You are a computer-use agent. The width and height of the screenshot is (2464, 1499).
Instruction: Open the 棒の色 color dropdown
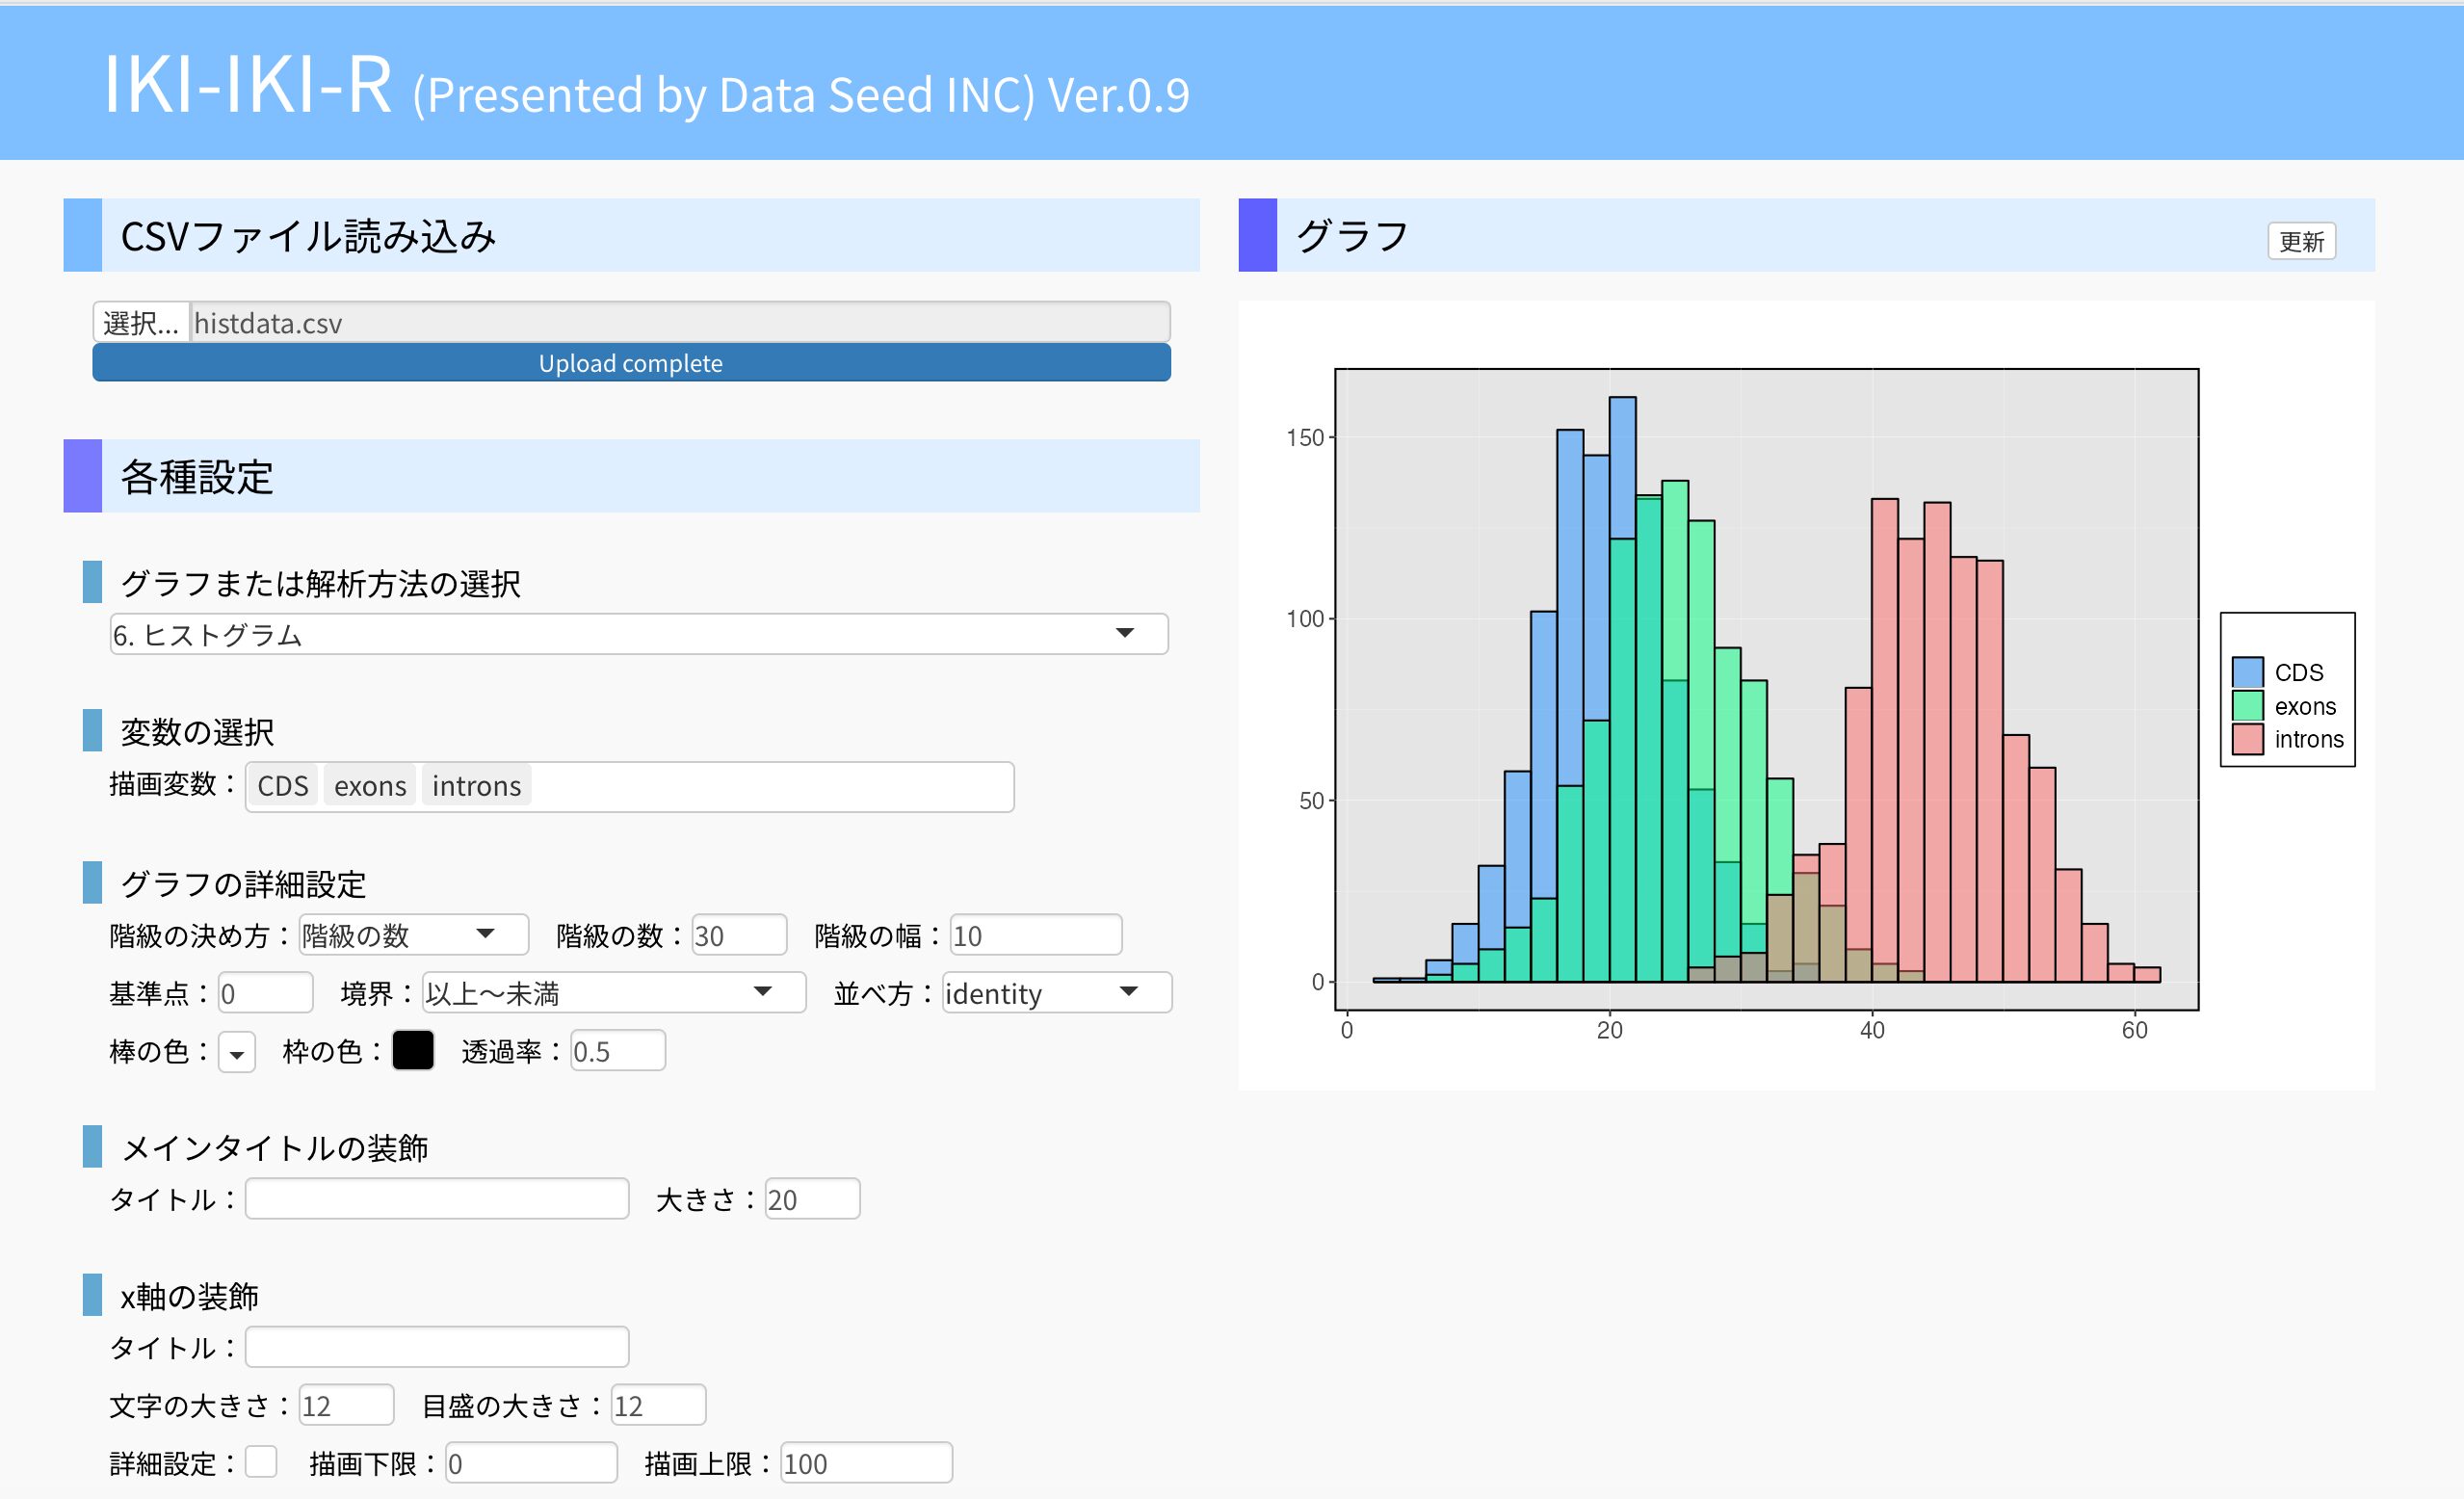click(237, 1052)
